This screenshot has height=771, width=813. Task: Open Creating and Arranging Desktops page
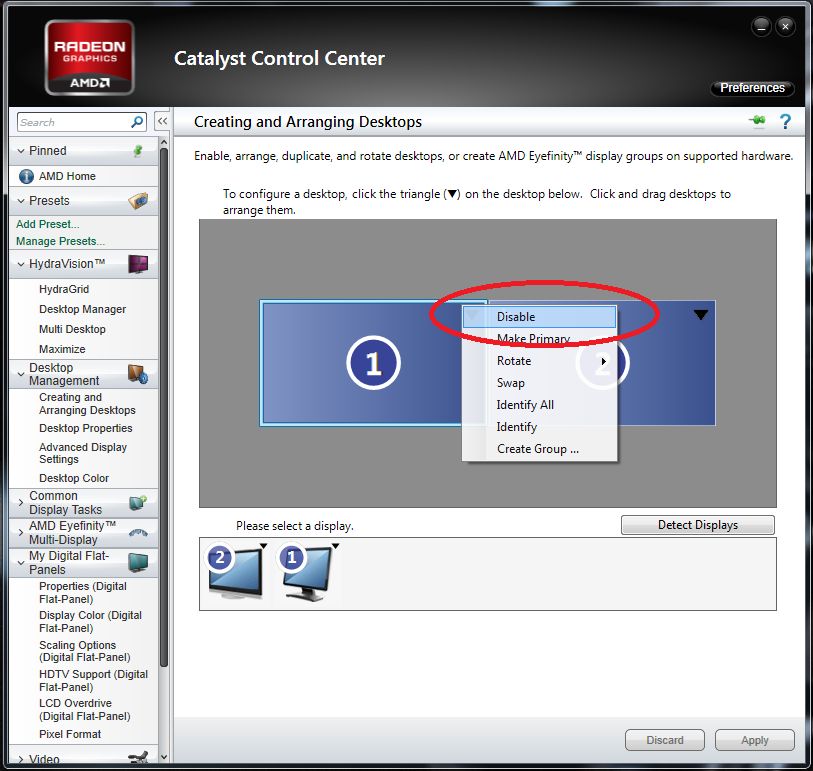coord(87,403)
